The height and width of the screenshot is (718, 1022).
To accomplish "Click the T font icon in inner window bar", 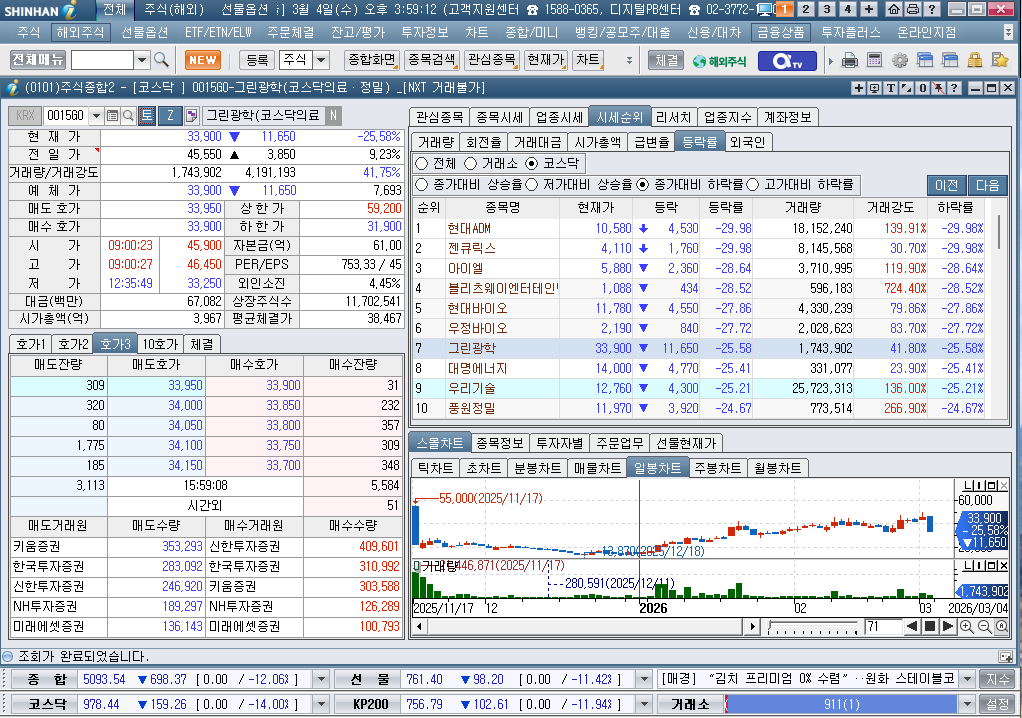I will [890, 88].
